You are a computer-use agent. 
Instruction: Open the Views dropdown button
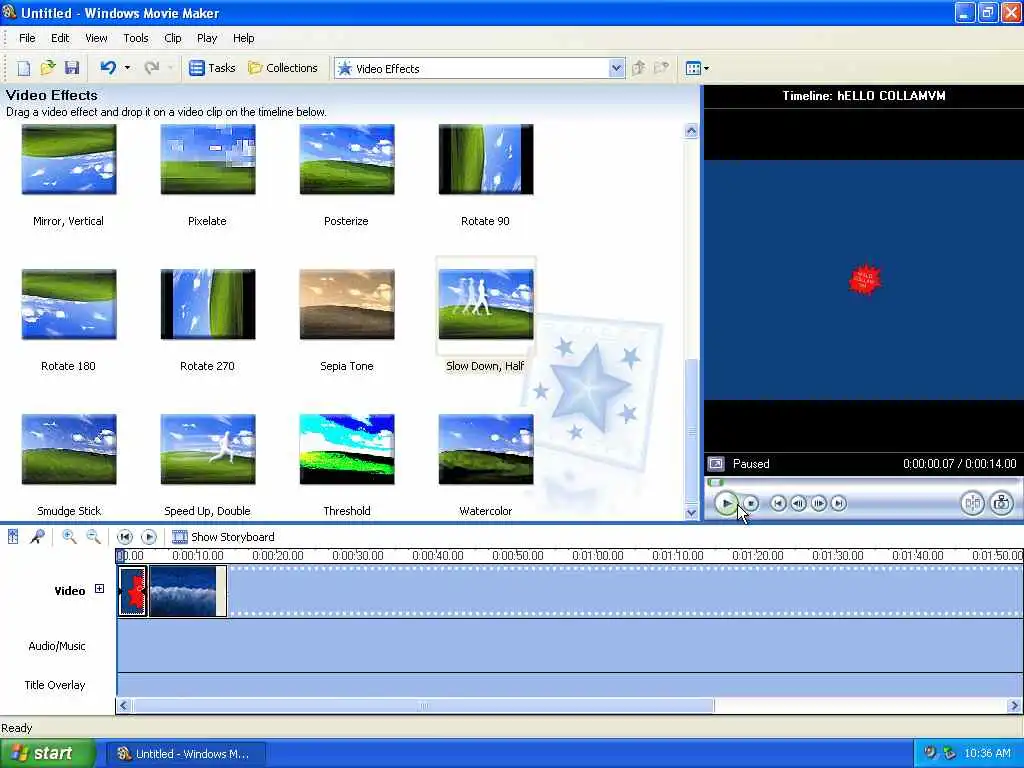click(x=697, y=68)
